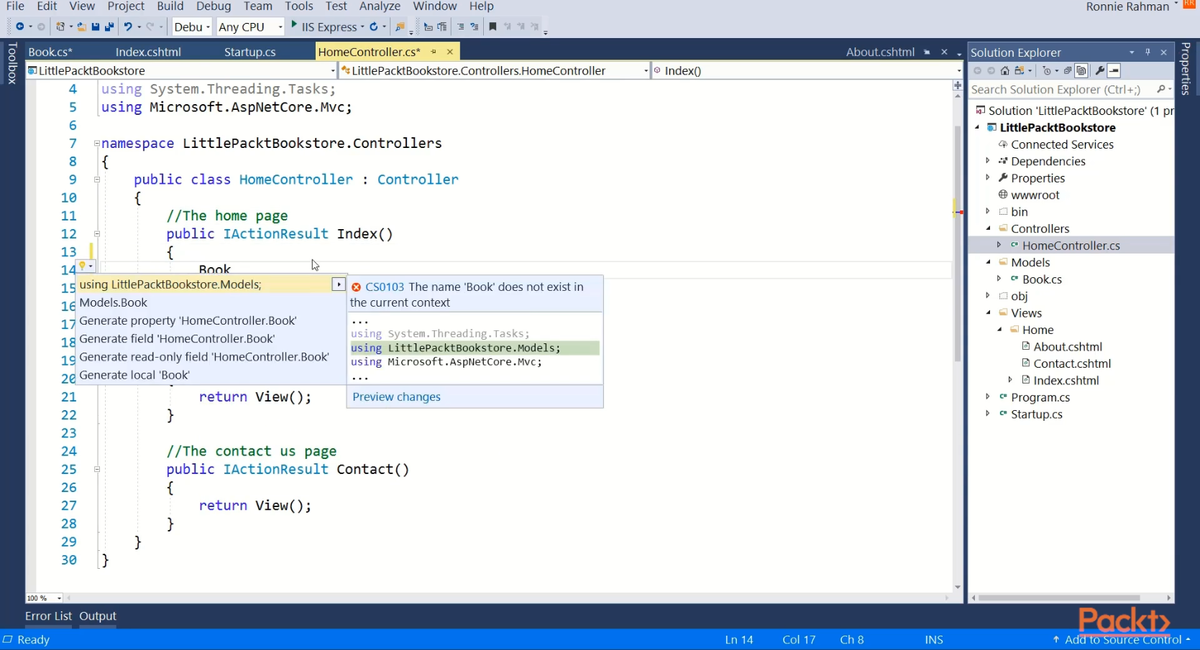This screenshot has height=650, width=1200.
Task: Expand the Dependencies node
Action: [x=988, y=161]
